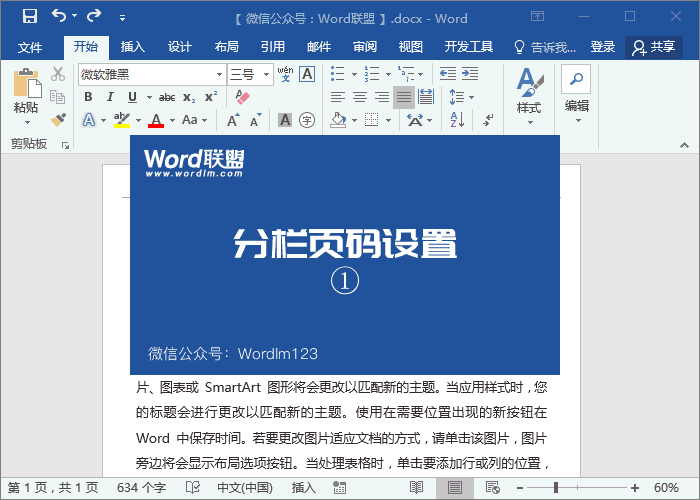Copy selection with the copy icon
The width and height of the screenshot is (700, 500).
pos(58,96)
